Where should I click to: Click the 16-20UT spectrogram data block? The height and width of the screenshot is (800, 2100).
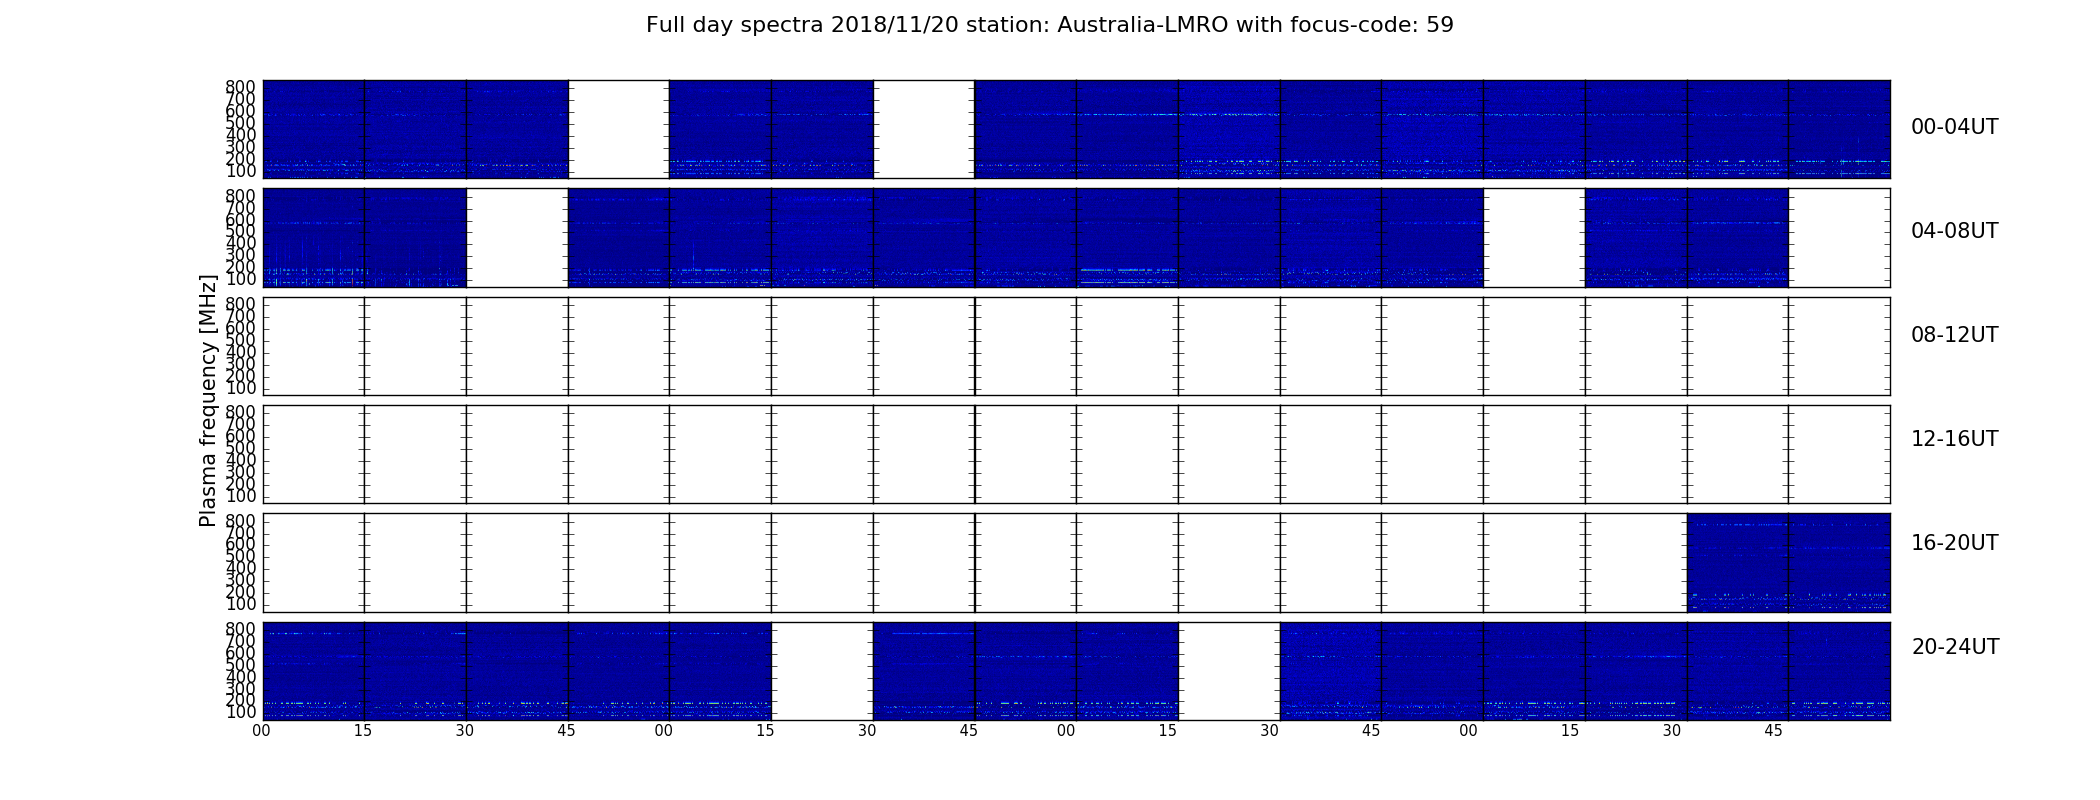coord(1788,562)
